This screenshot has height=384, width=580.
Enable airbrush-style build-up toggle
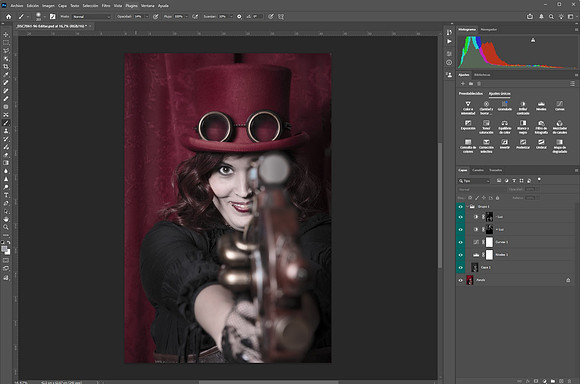(x=195, y=17)
